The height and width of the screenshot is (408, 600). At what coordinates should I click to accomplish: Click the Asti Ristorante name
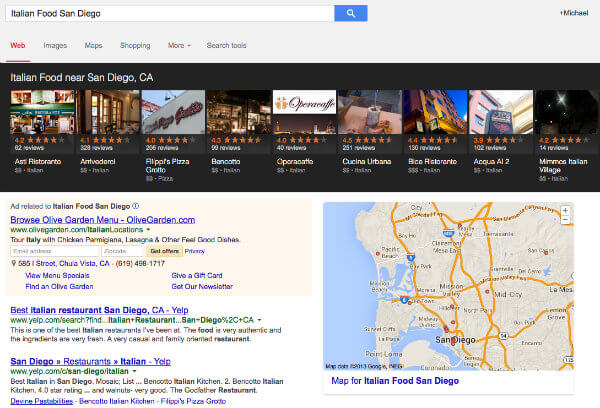[38, 162]
